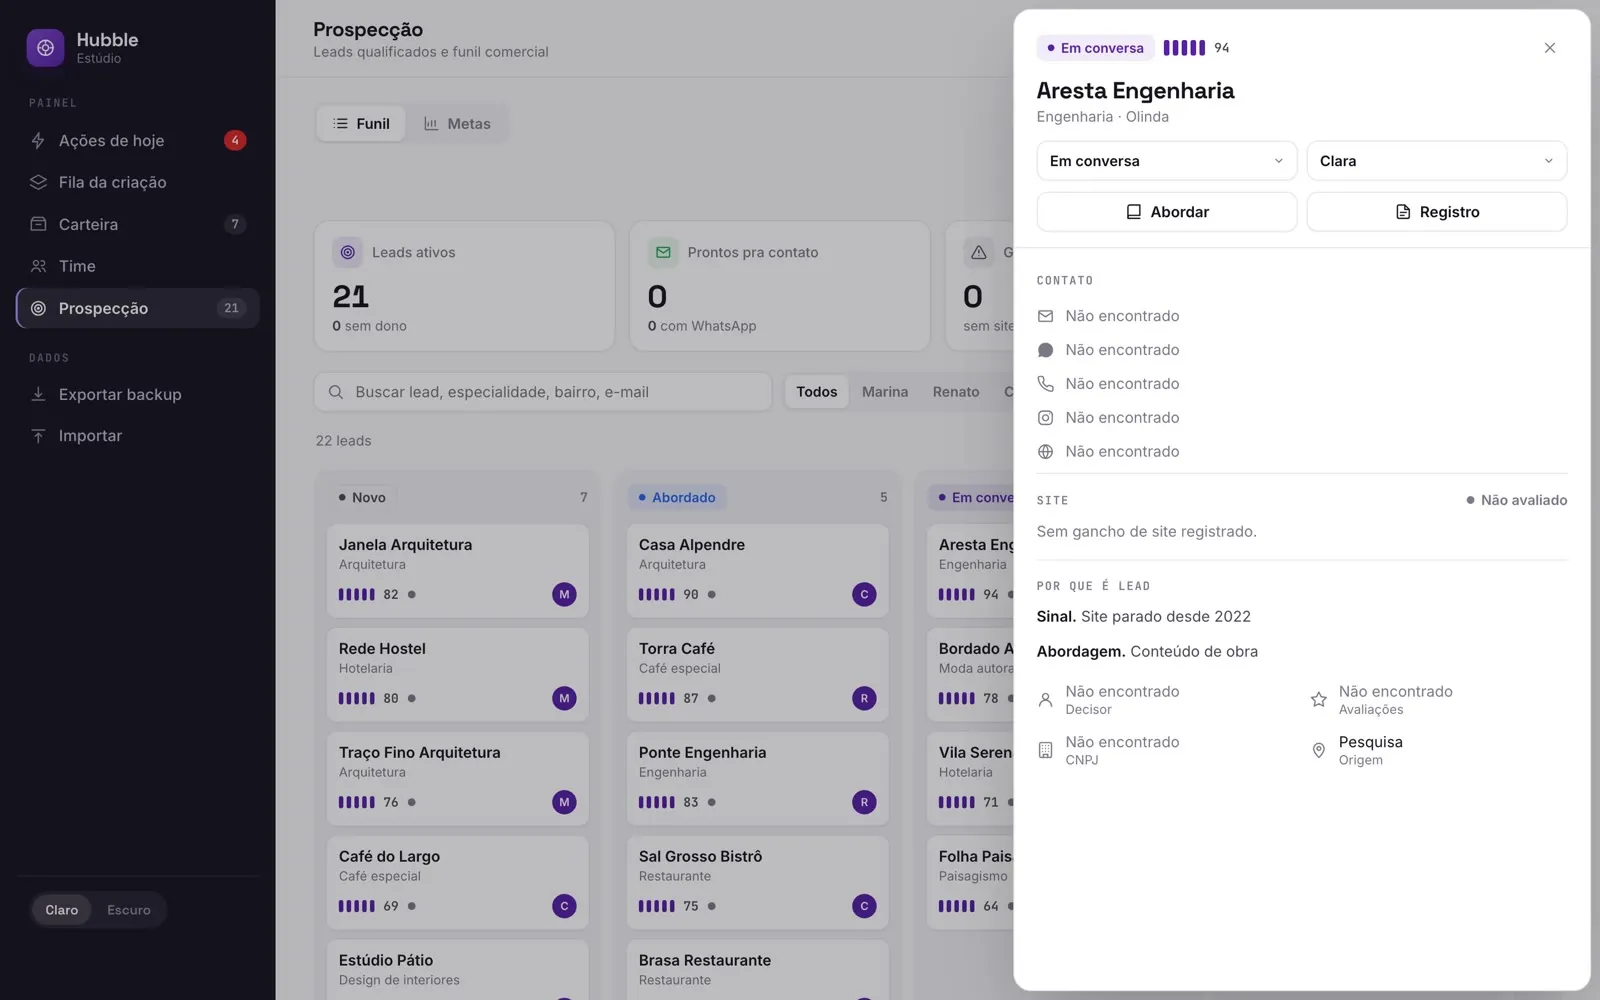Open the Time page
The width and height of the screenshot is (1600, 1000).
coord(138,266)
